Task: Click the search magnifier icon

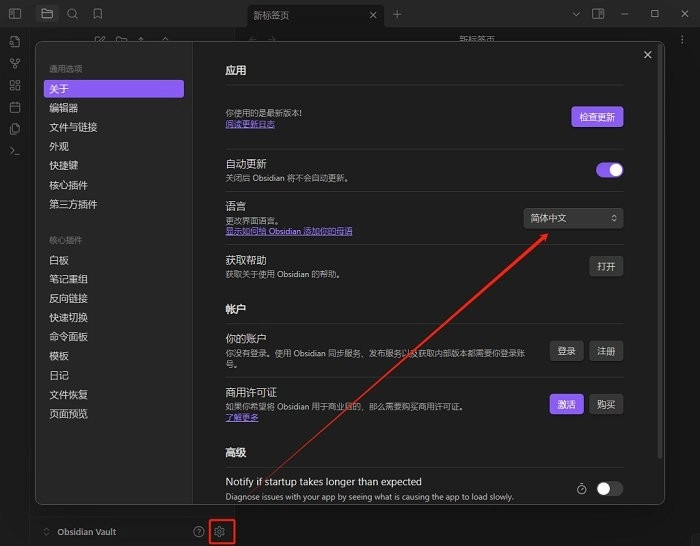Action: click(72, 14)
